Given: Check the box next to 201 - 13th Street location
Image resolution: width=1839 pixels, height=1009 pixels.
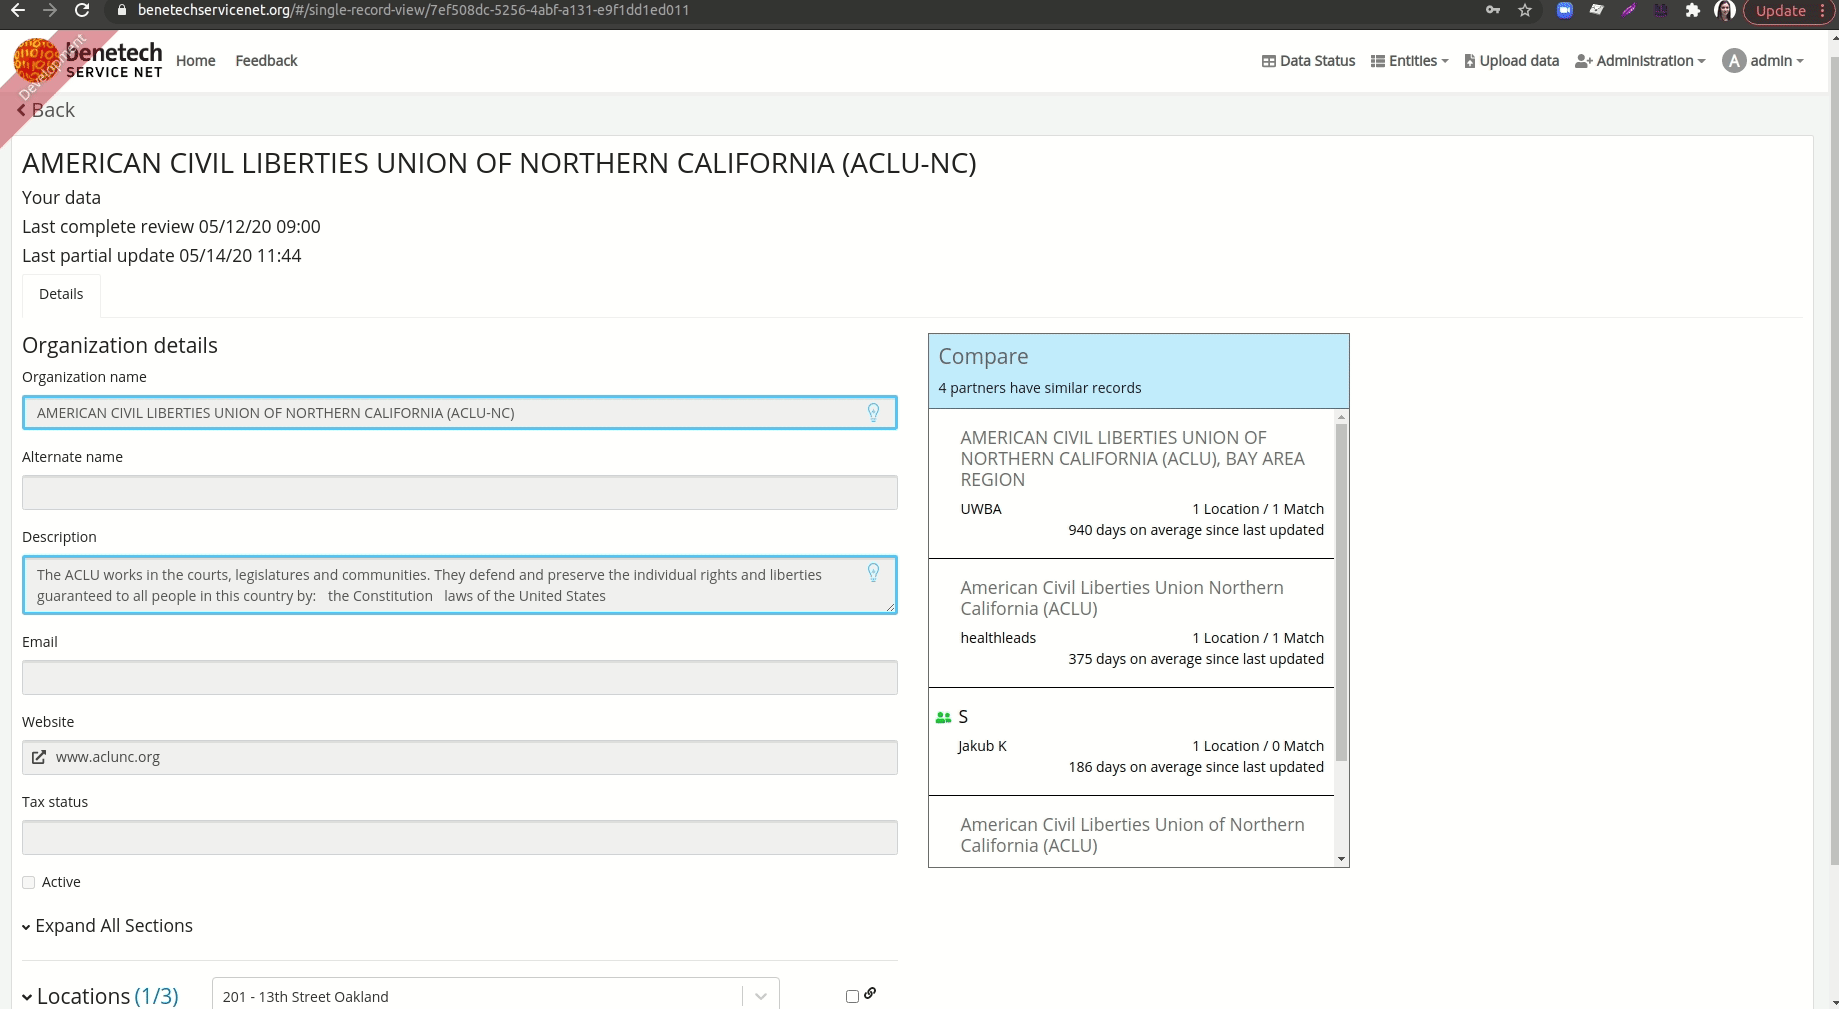Looking at the screenshot, I should pos(852,996).
